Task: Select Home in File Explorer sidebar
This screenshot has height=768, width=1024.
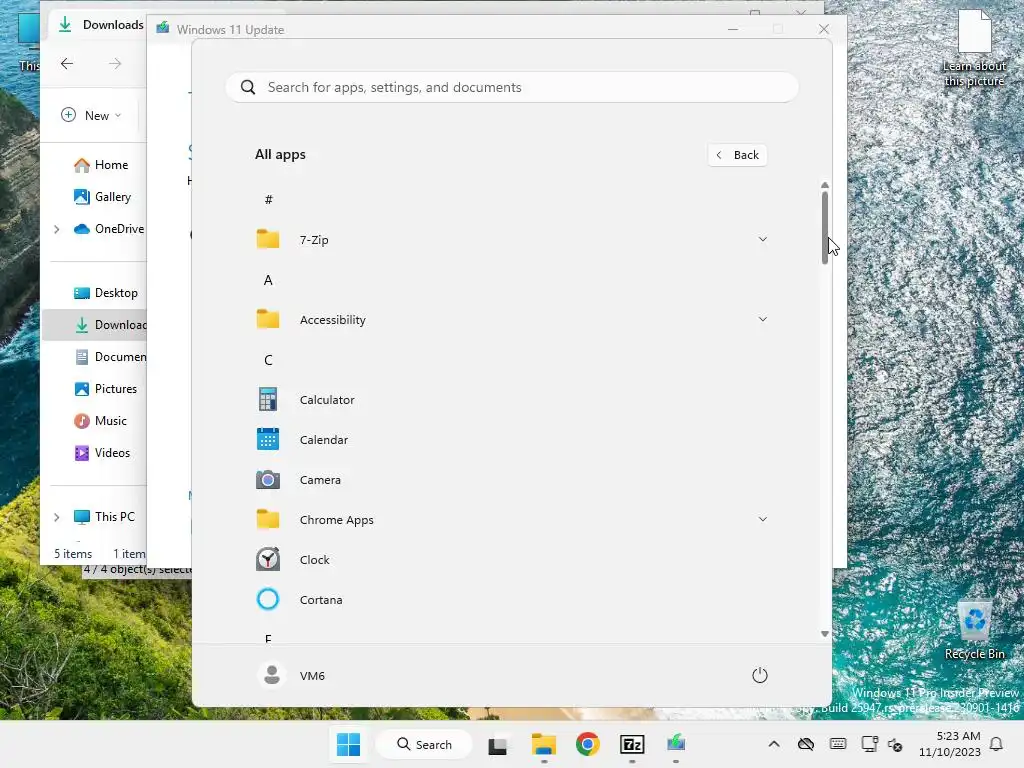Action: [x=101, y=165]
